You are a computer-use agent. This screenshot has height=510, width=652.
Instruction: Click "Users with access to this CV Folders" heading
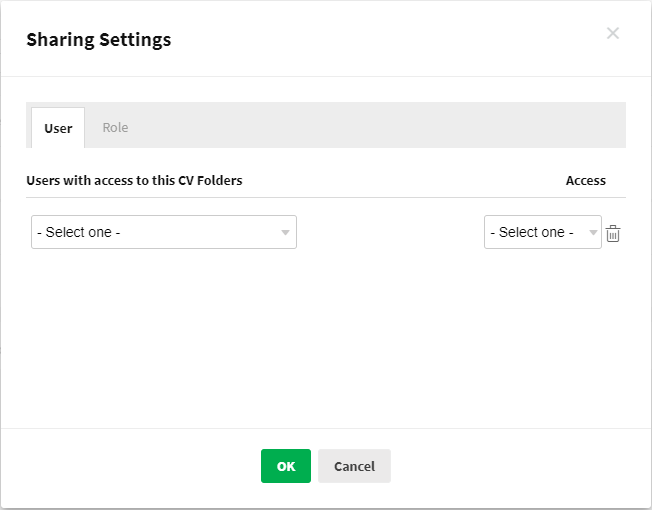[x=134, y=181]
